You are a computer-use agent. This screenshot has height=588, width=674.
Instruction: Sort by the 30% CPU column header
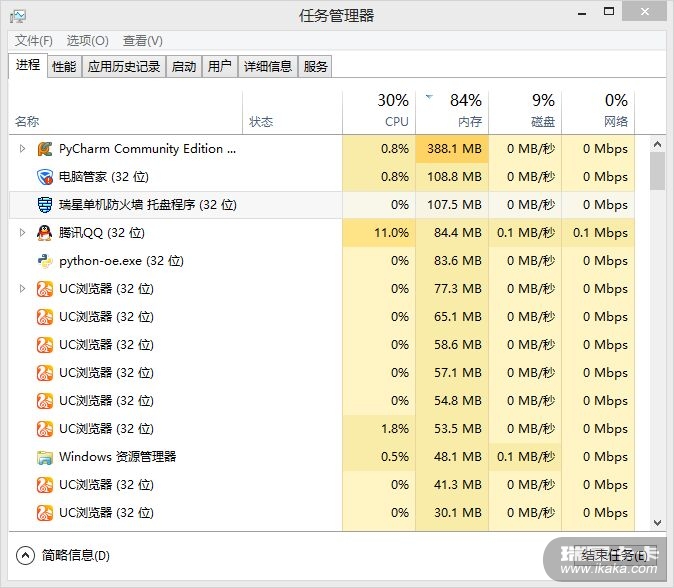(x=379, y=113)
